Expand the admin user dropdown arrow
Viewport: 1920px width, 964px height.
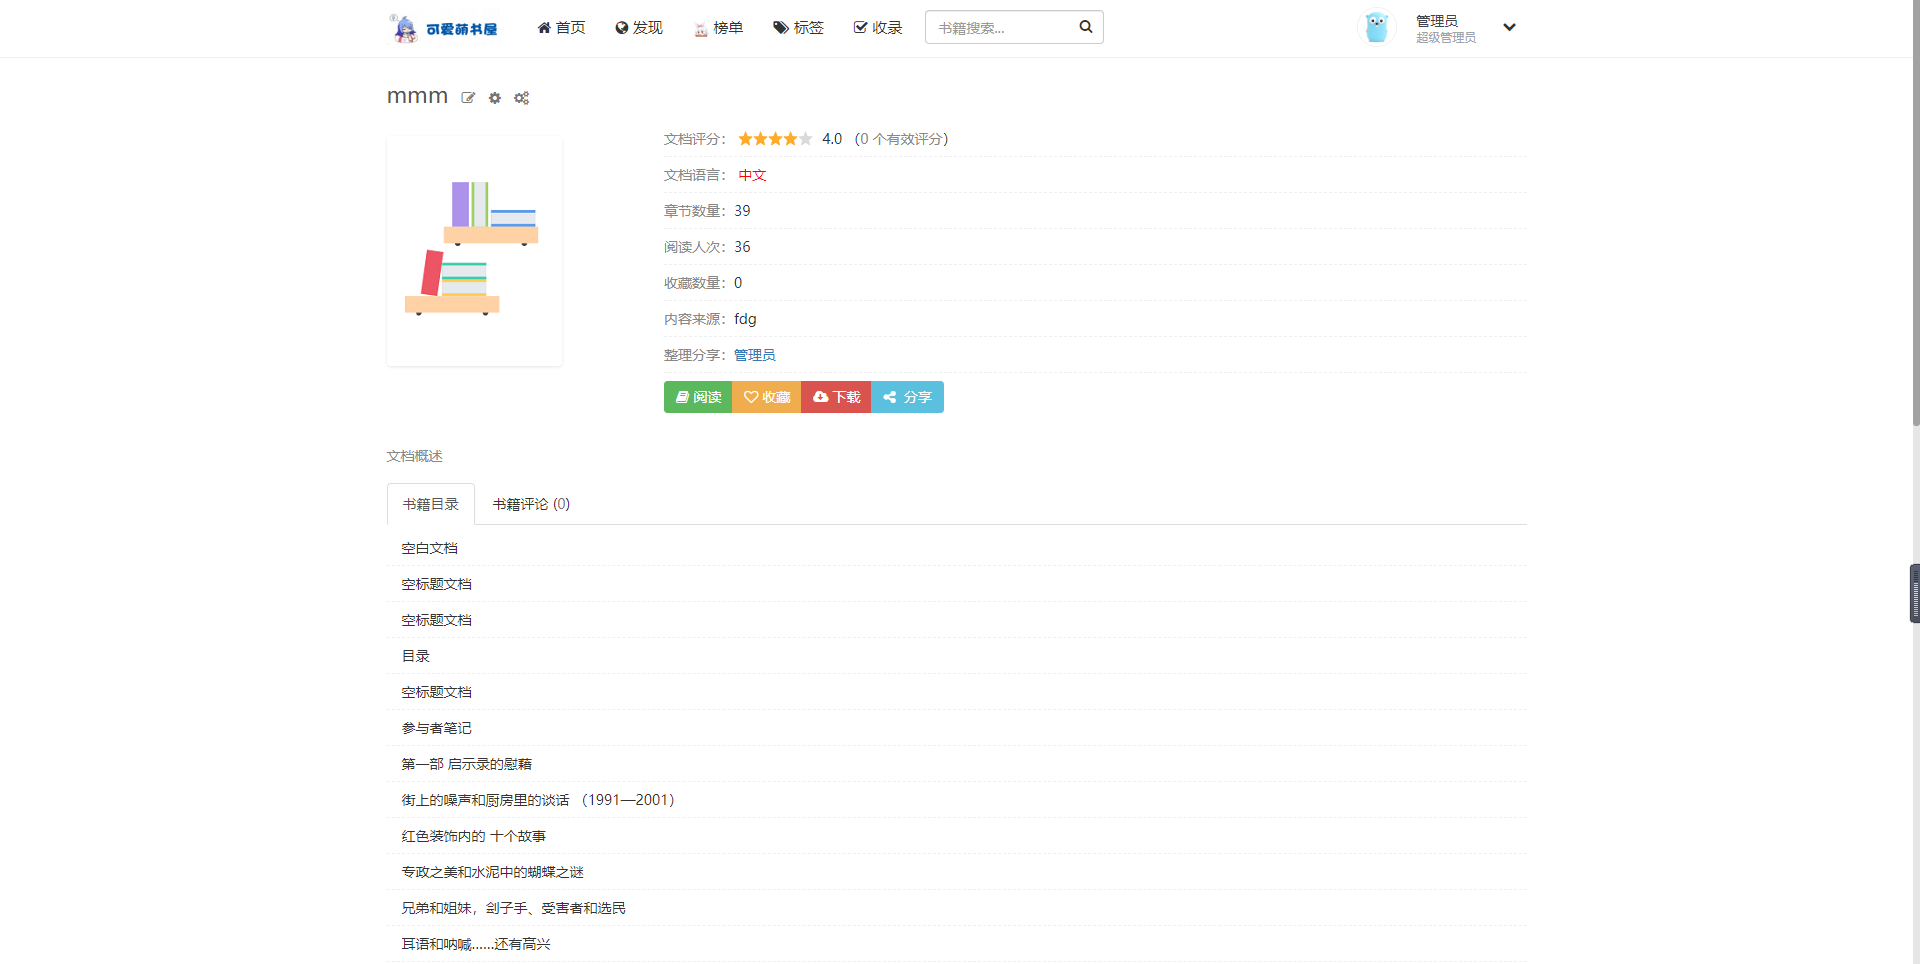[x=1509, y=28]
